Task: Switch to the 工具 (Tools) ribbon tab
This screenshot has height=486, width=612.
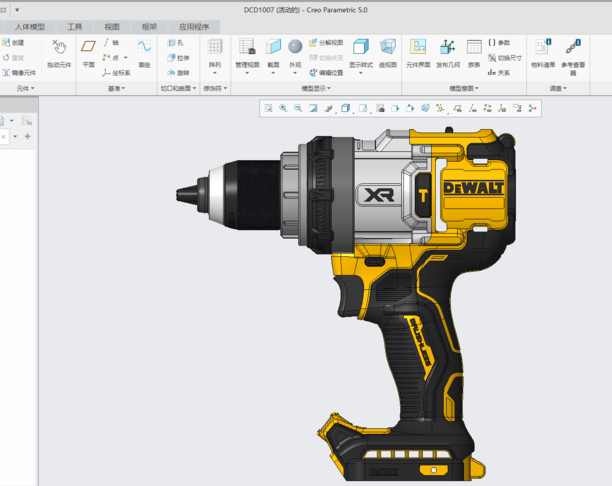Action: [75, 27]
